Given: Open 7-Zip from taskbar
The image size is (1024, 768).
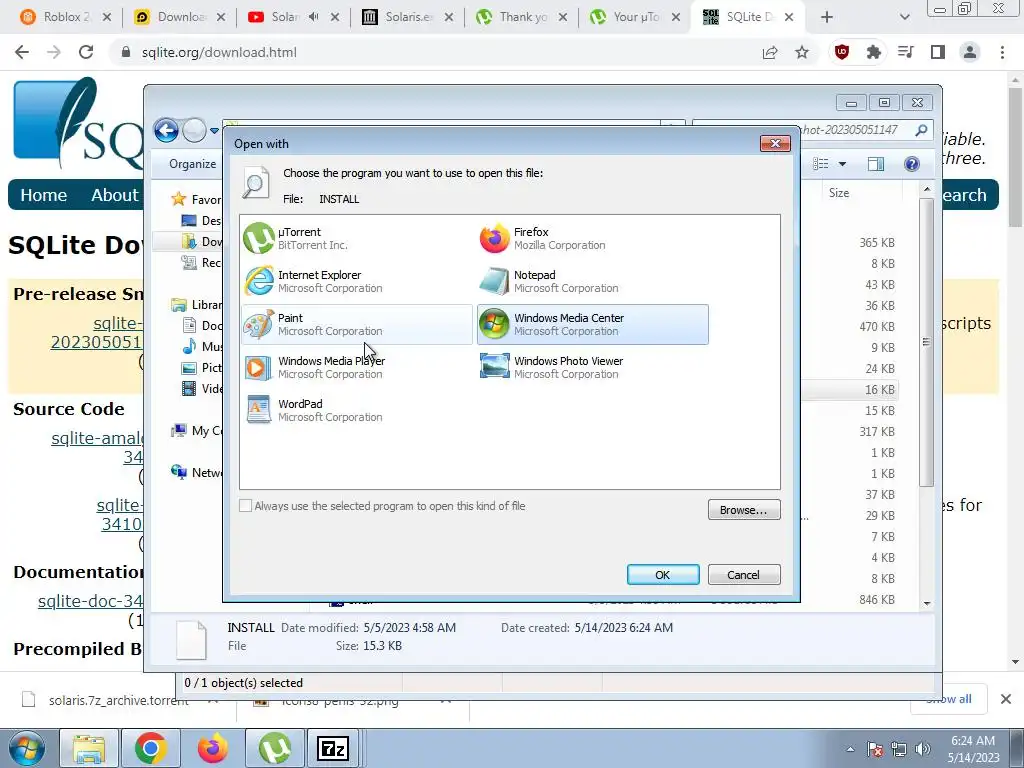Looking at the screenshot, I should pyautogui.click(x=333, y=748).
